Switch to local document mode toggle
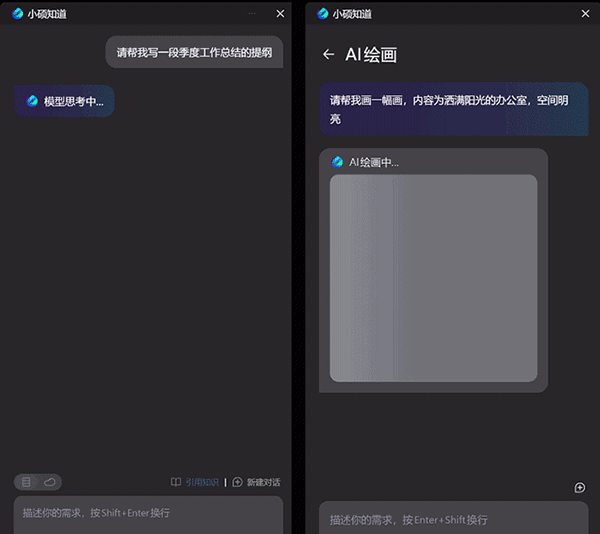The image size is (600, 534). [27, 482]
